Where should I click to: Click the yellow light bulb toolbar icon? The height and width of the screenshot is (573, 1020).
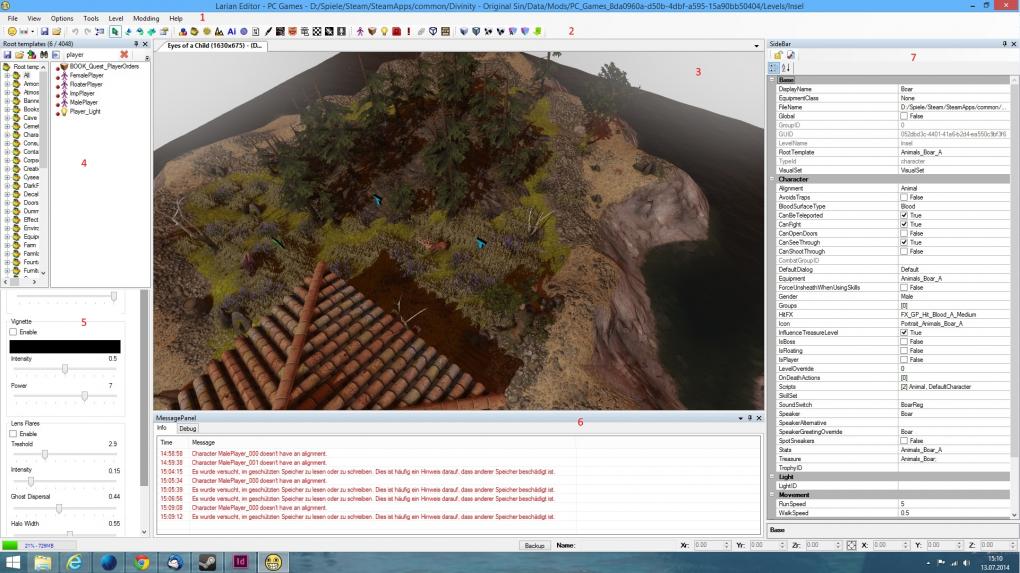(384, 31)
